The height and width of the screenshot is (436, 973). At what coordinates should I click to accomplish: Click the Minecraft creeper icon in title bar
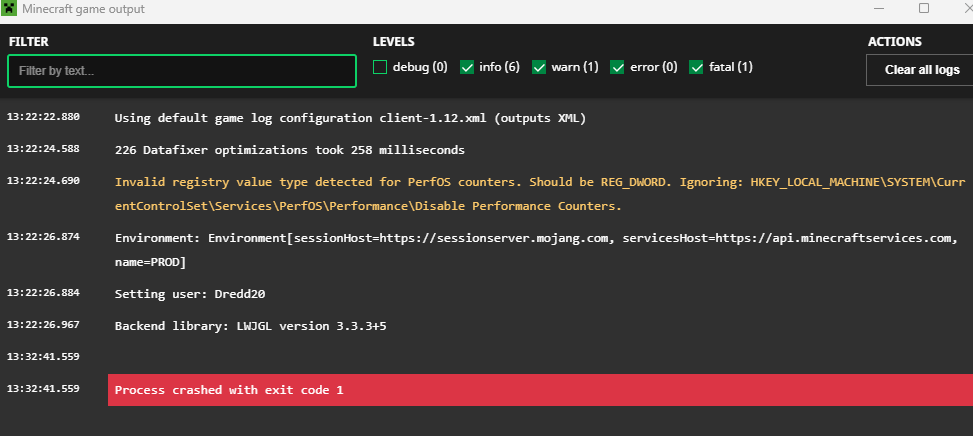click(x=9, y=8)
